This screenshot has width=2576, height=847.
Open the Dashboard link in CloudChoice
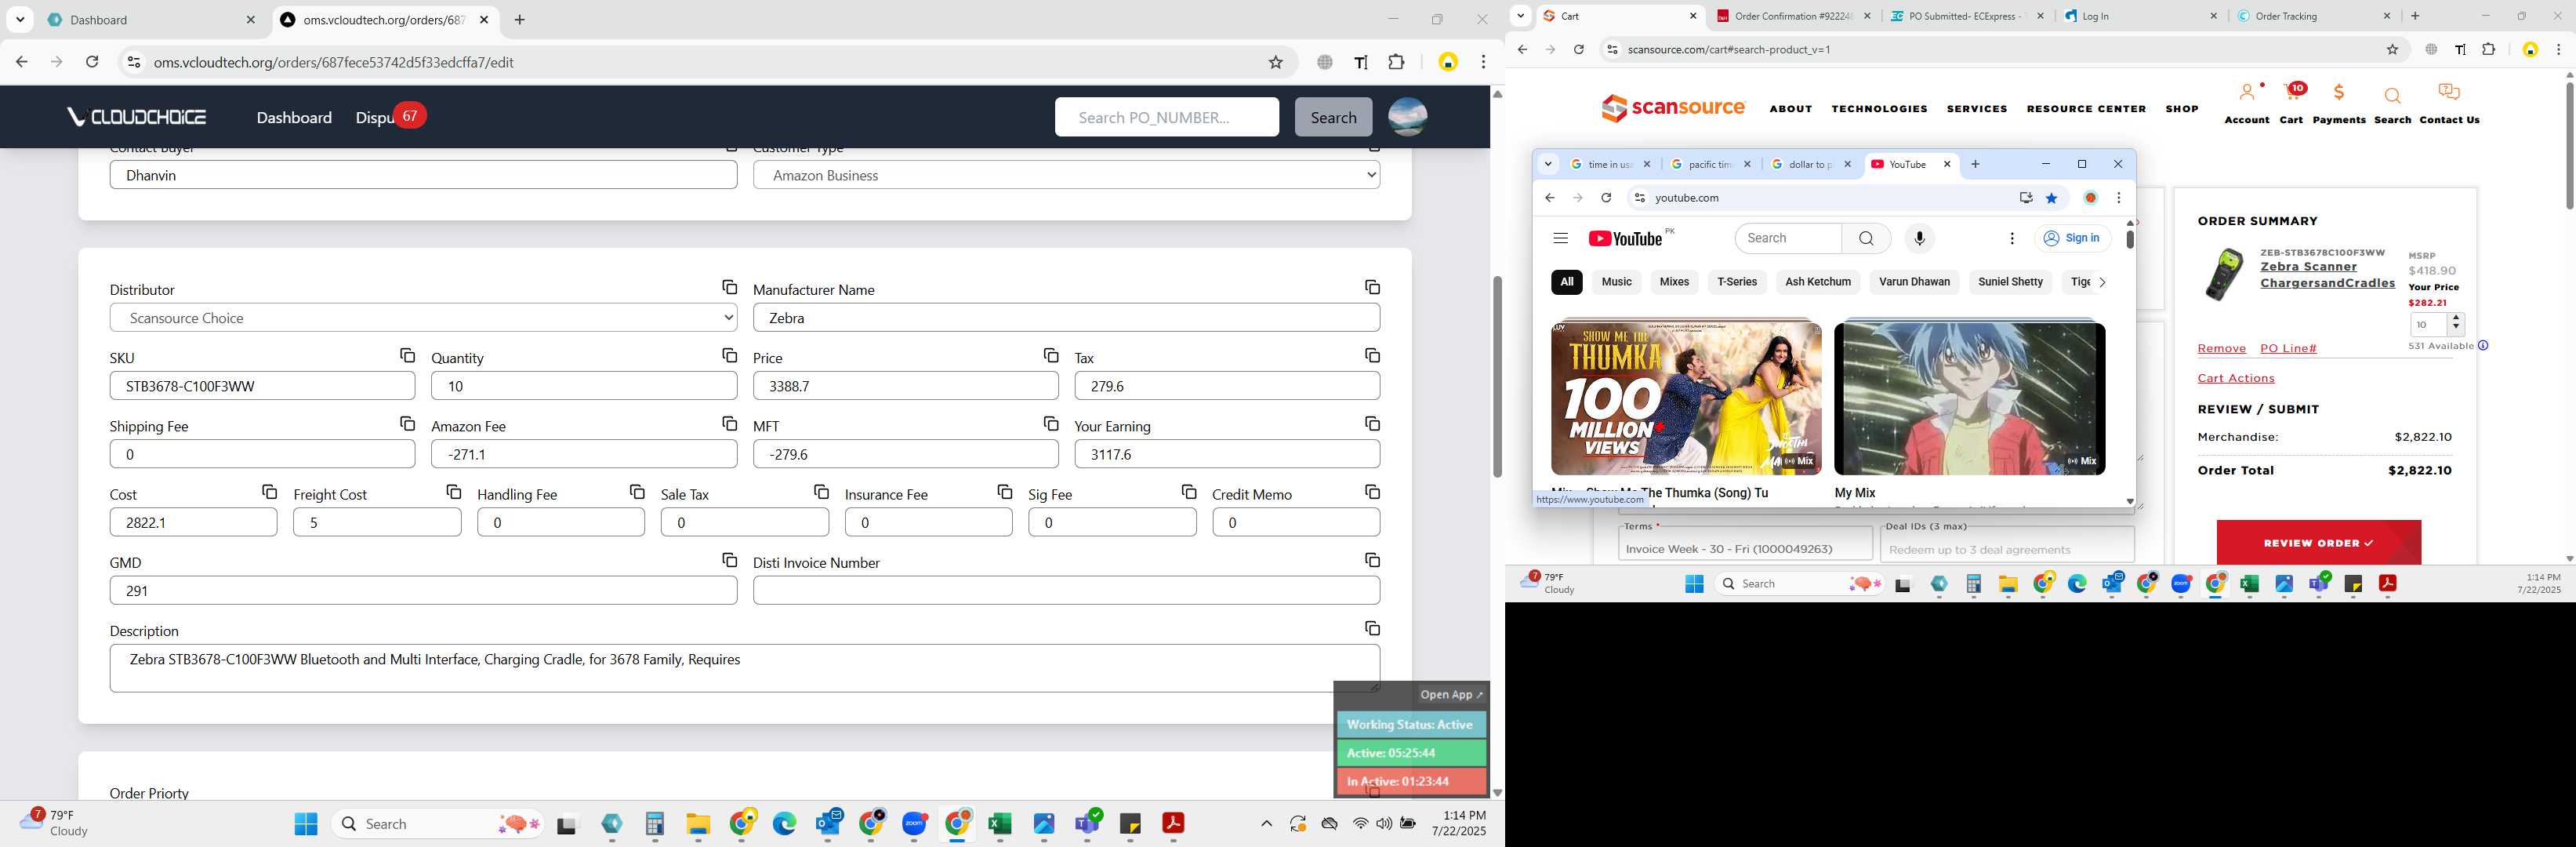point(294,117)
